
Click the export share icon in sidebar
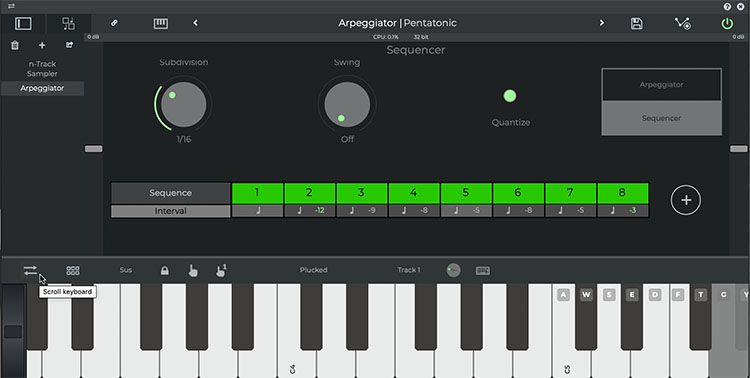point(69,45)
